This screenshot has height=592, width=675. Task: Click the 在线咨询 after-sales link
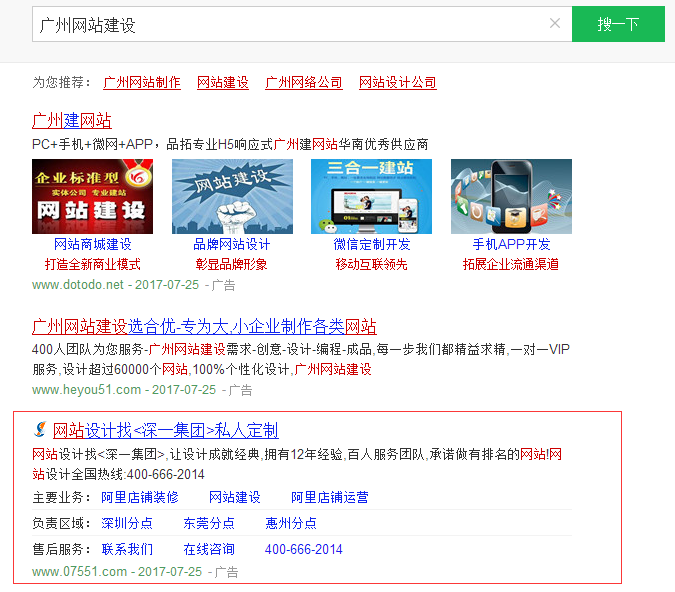209,549
